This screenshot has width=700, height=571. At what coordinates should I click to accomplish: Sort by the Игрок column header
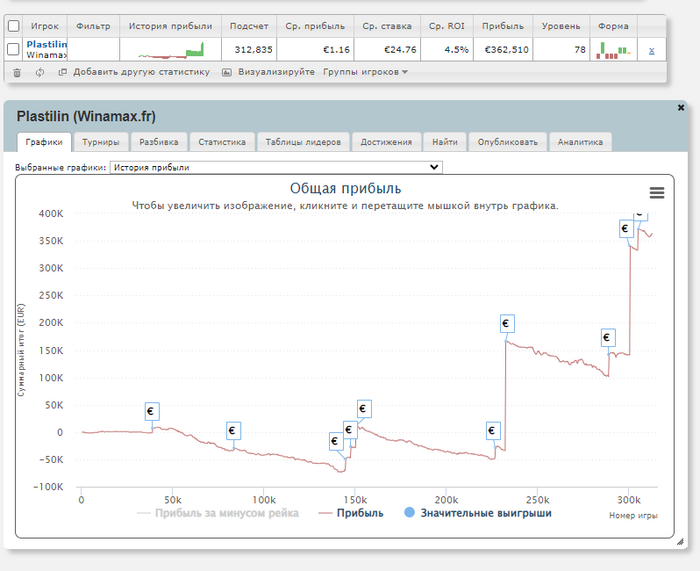pos(45,26)
